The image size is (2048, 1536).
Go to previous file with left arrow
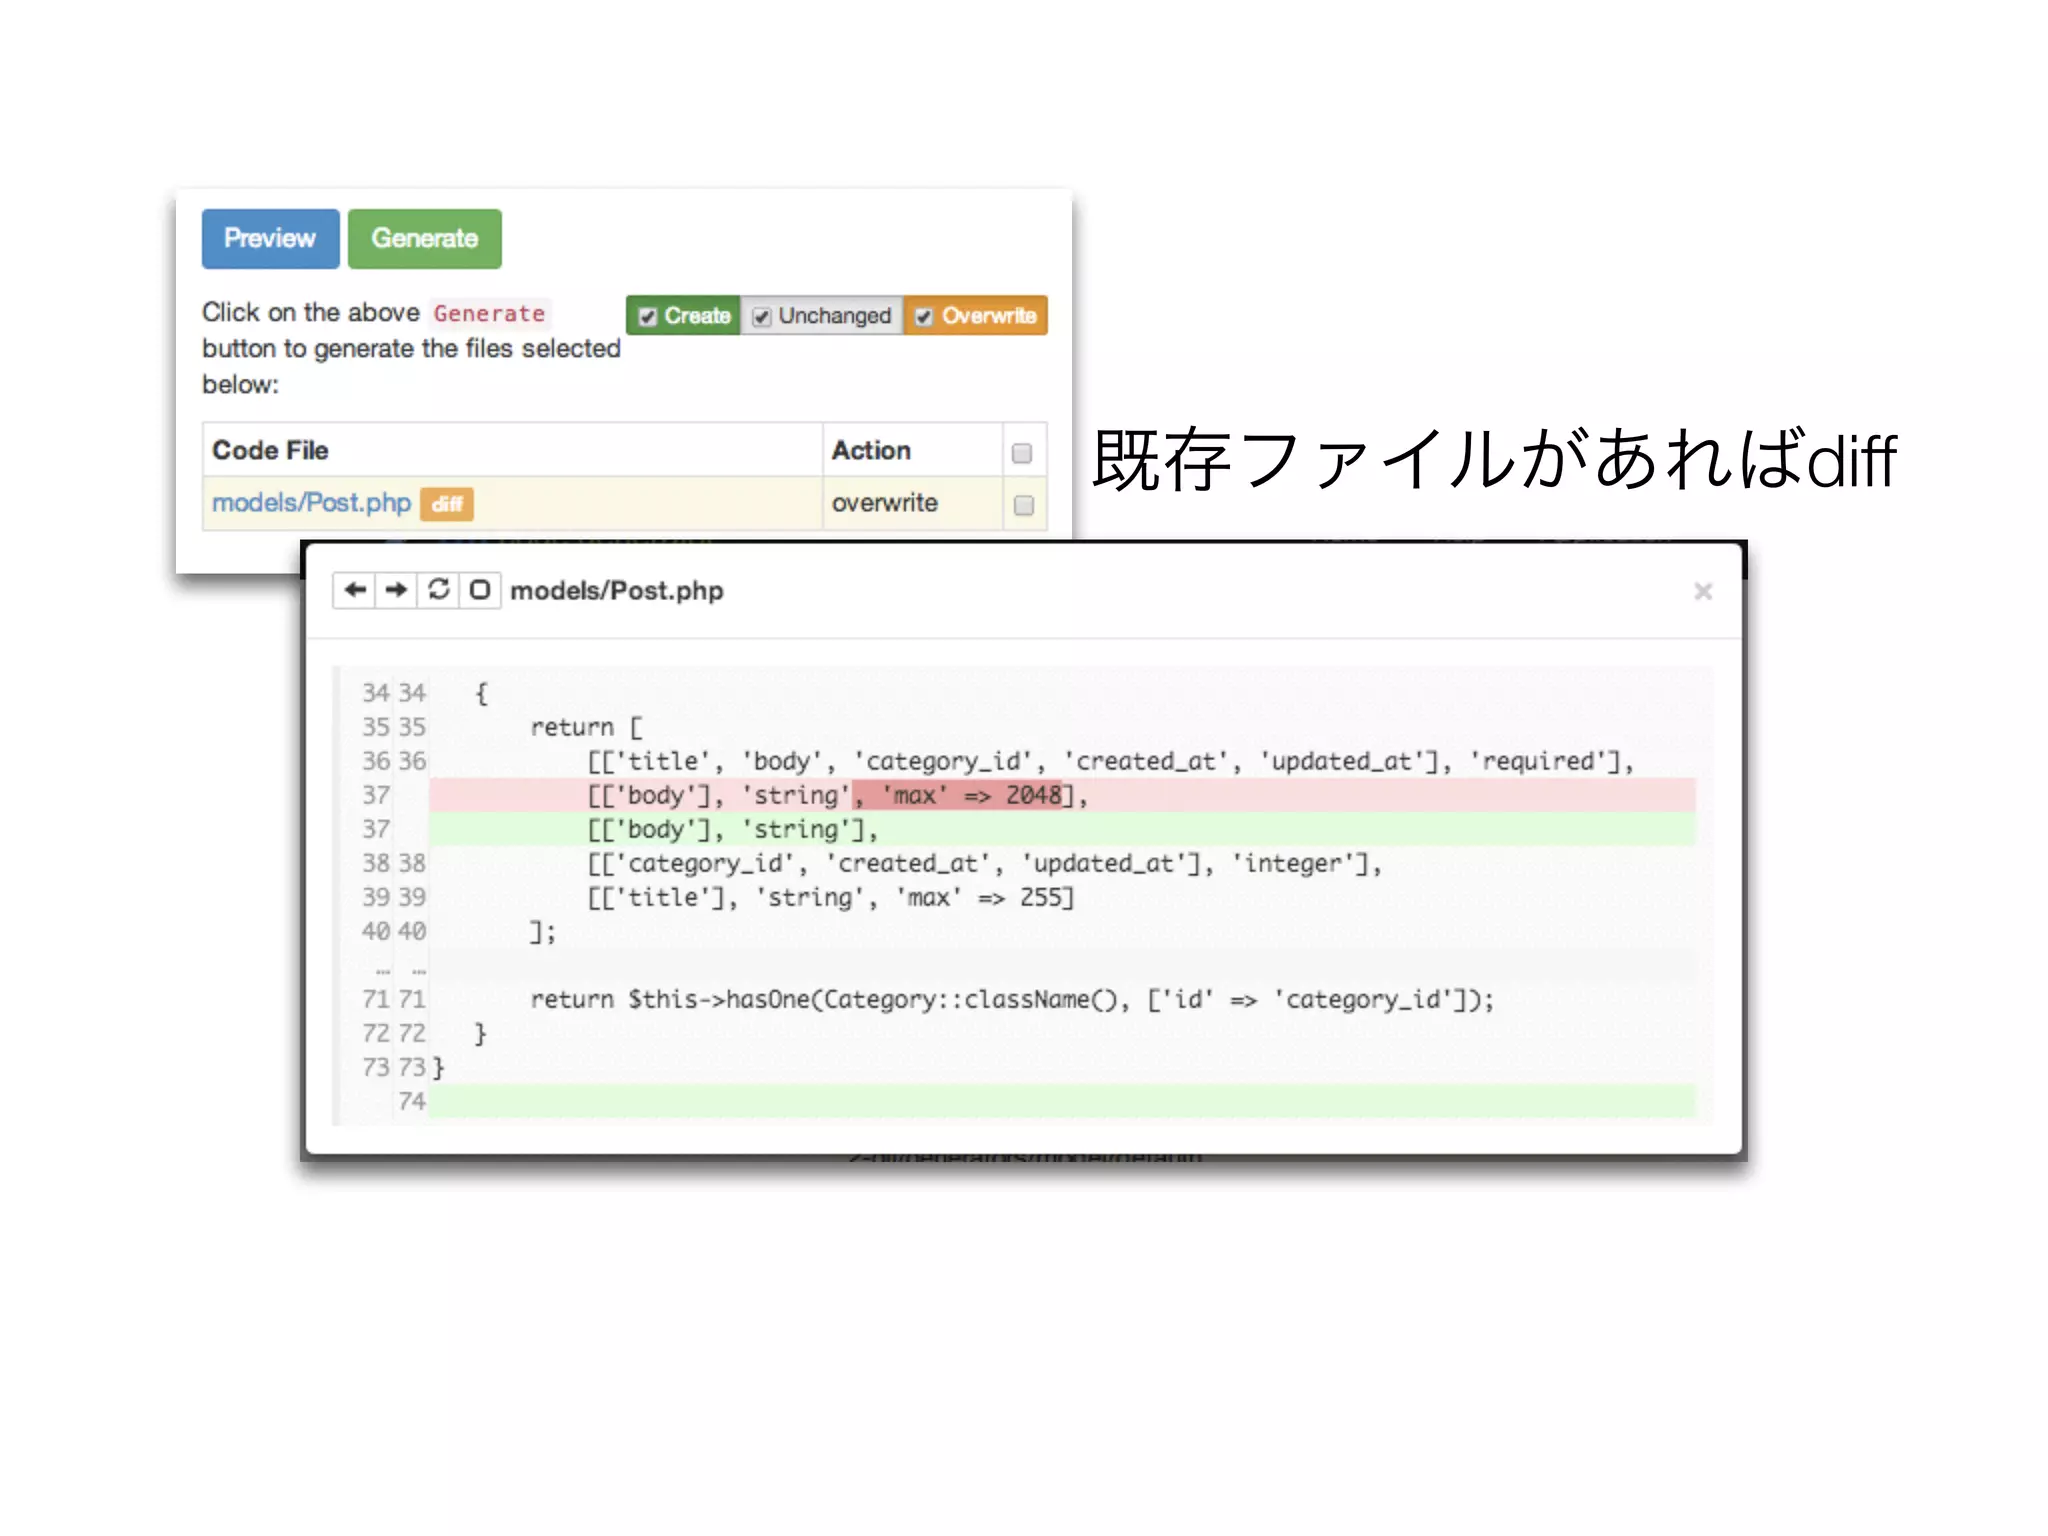pyautogui.click(x=354, y=590)
